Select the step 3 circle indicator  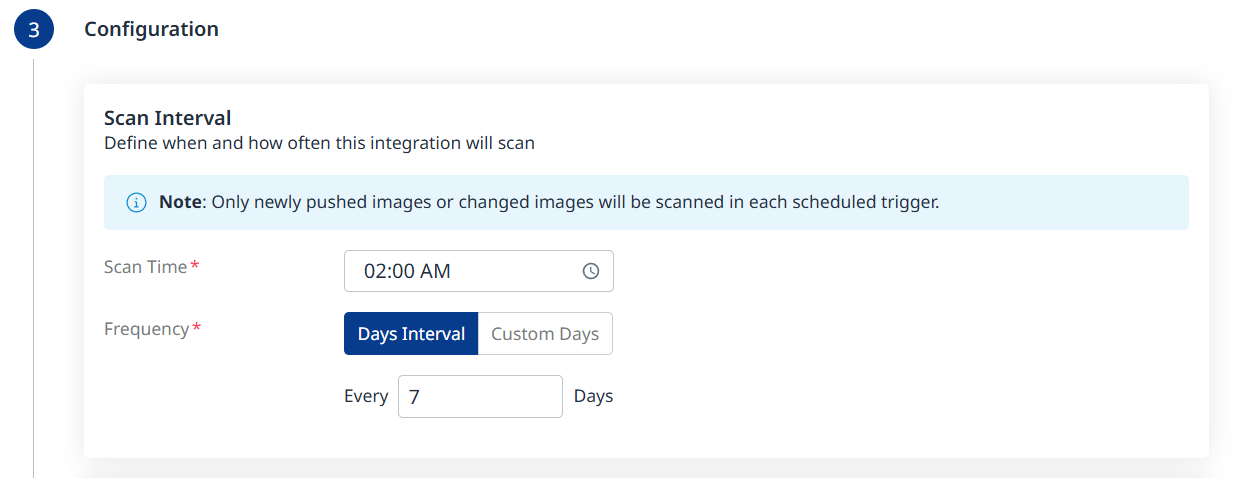pos(34,30)
